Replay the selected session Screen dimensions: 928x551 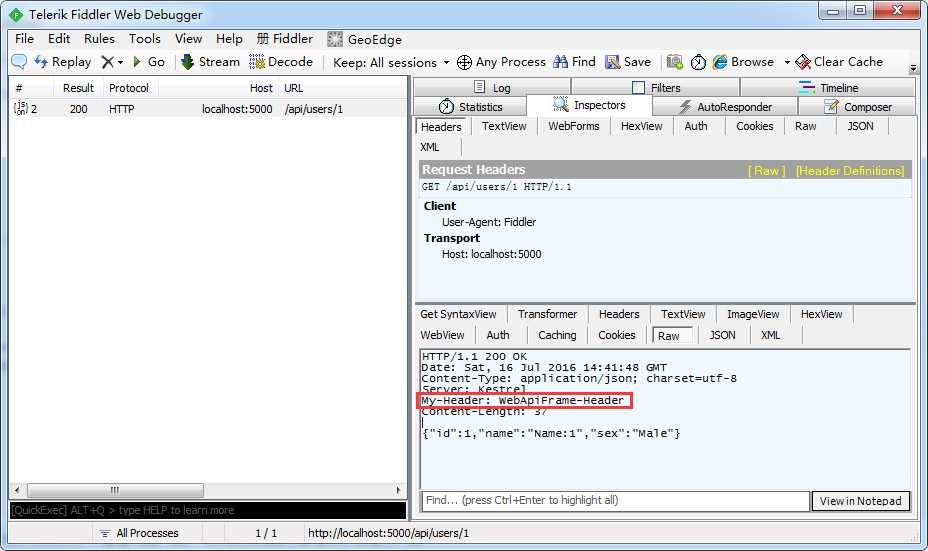click(x=63, y=62)
